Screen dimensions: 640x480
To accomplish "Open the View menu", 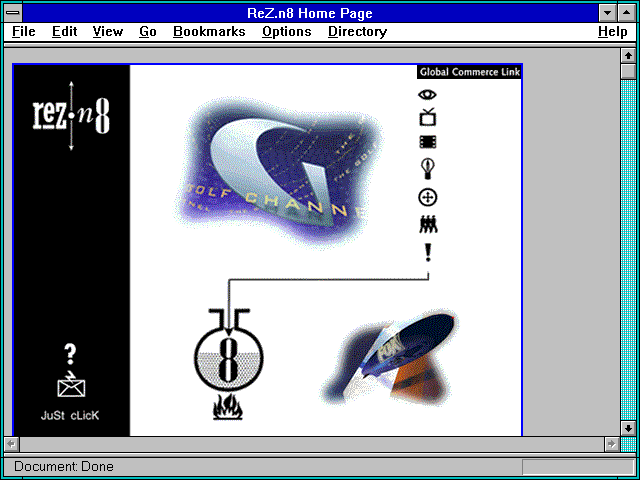I will click(108, 32).
